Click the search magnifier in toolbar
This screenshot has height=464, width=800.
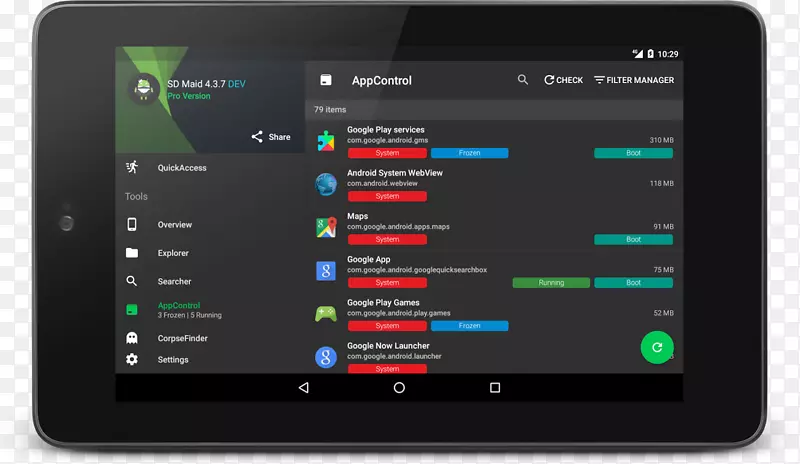(x=523, y=80)
